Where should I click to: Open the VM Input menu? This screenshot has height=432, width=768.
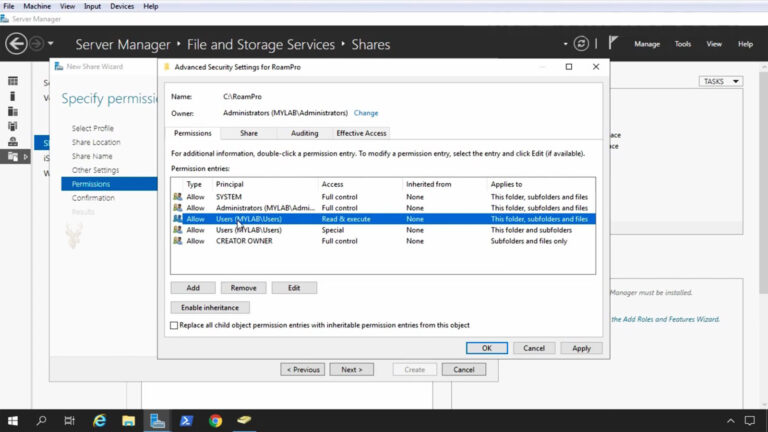pos(92,6)
